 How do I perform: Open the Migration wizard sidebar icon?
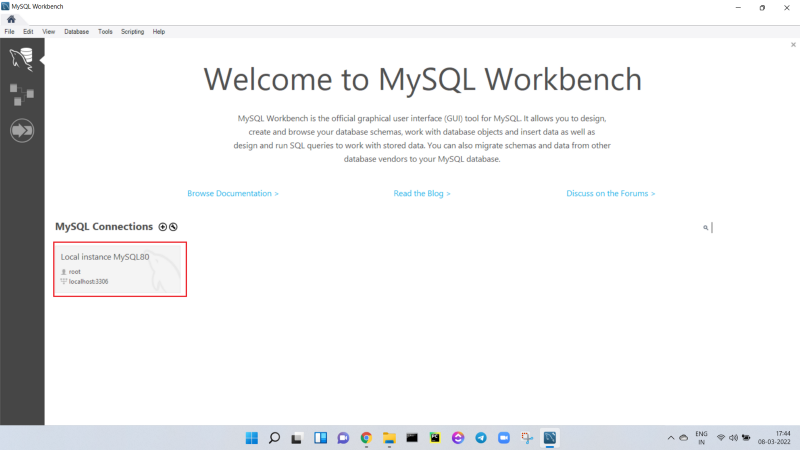(x=21, y=131)
